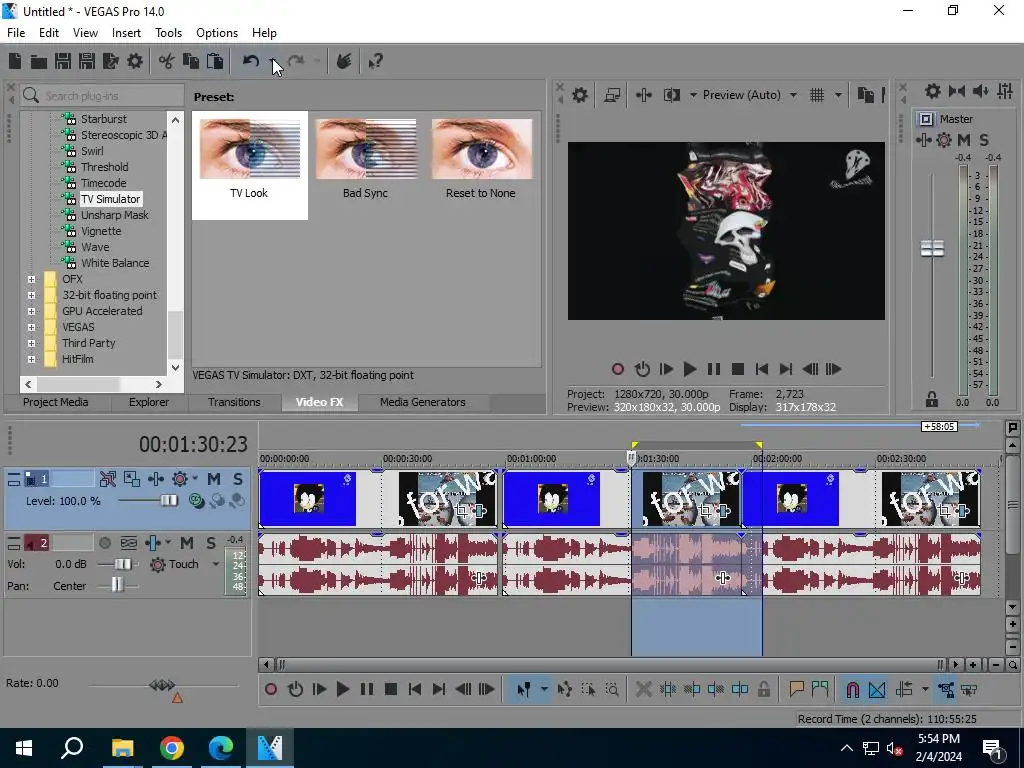
Task: Click the Copy icon in toolbar
Action: pyautogui.click(x=191, y=61)
